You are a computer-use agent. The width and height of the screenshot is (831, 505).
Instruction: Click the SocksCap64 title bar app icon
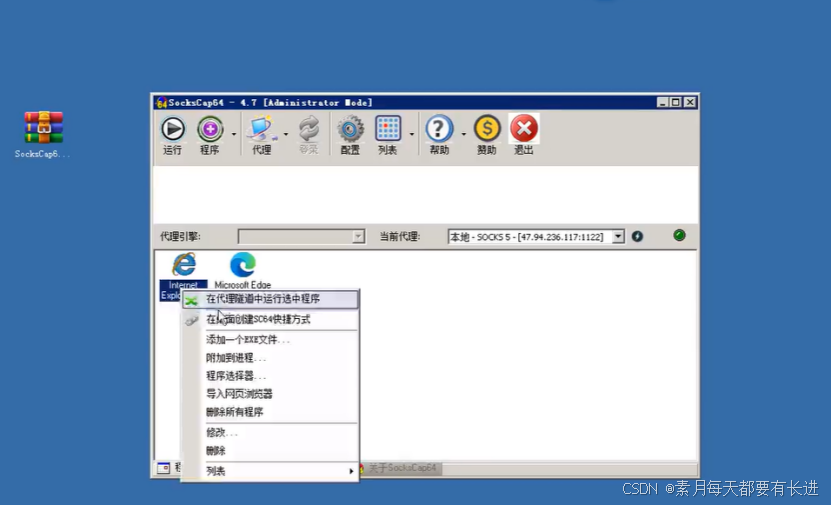162,102
